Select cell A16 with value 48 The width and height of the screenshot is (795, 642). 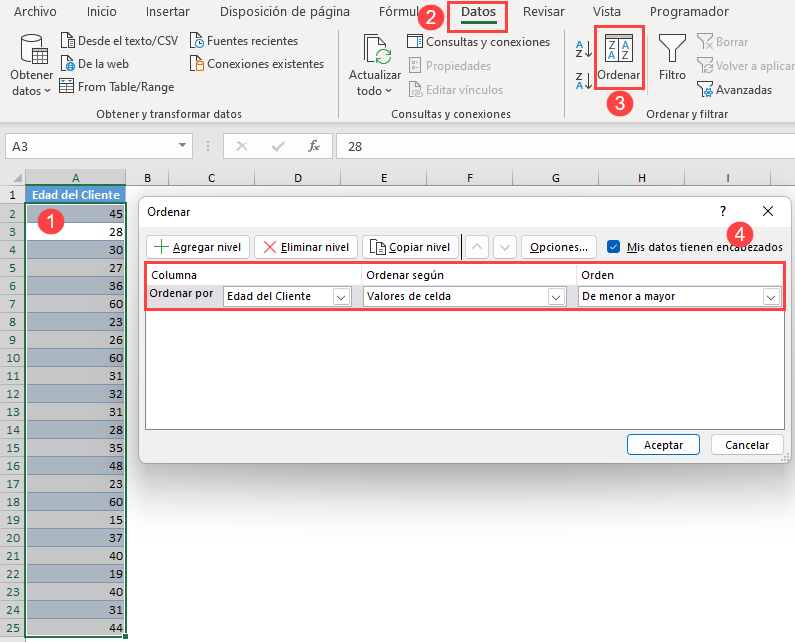coord(76,466)
